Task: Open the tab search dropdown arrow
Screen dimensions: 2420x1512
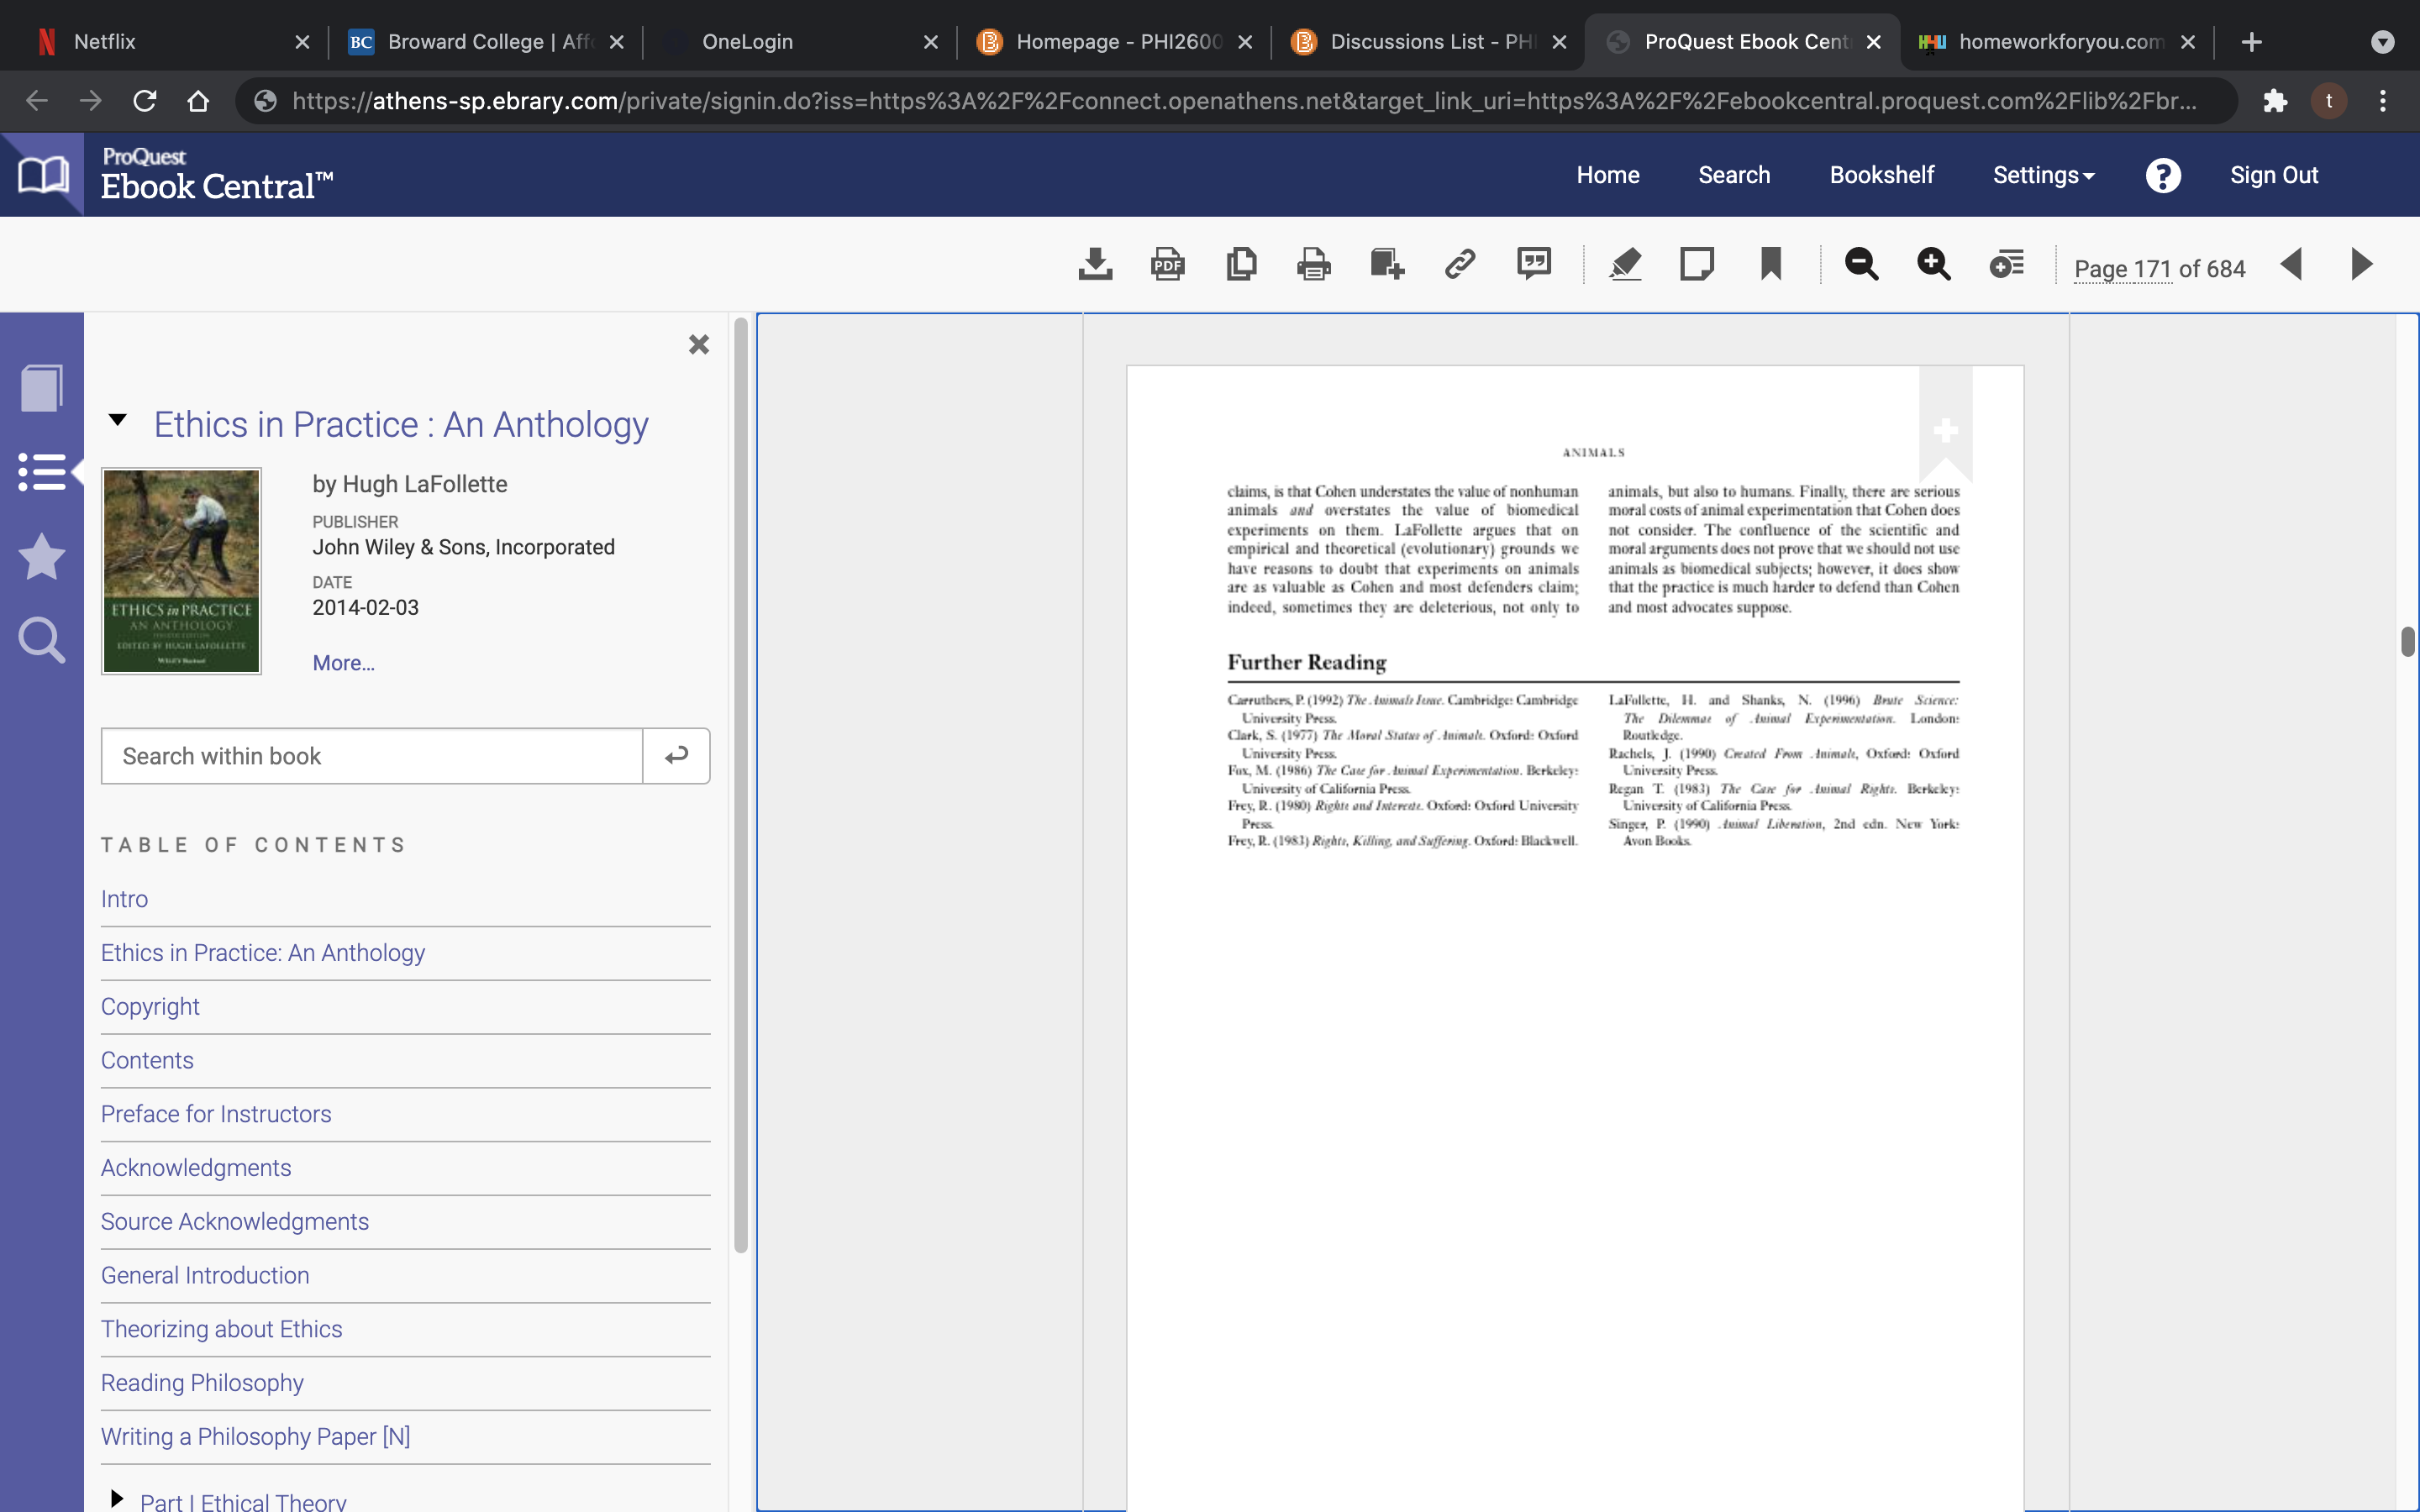Action: [x=2383, y=42]
